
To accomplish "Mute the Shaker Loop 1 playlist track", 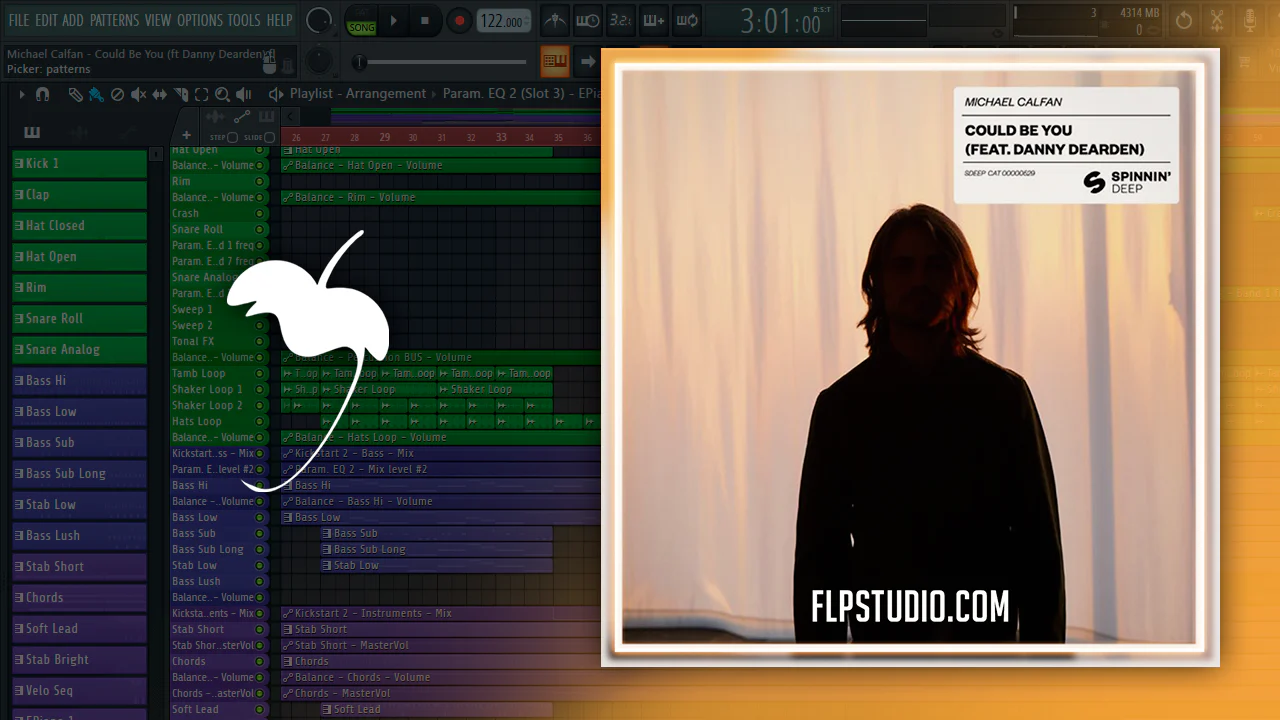I will tap(260, 389).
